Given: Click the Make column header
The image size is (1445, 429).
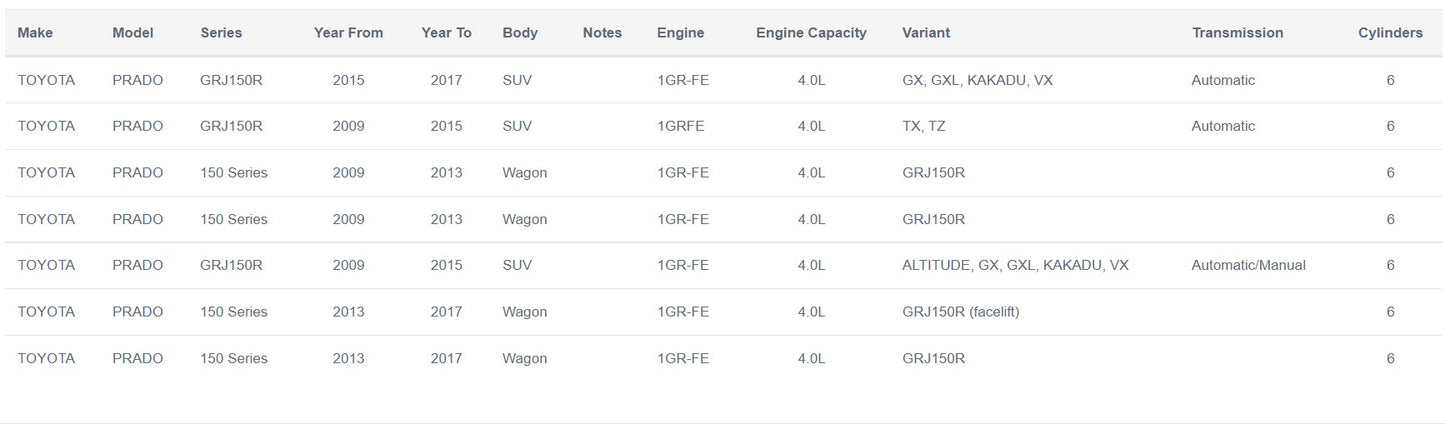Looking at the screenshot, I should [35, 33].
